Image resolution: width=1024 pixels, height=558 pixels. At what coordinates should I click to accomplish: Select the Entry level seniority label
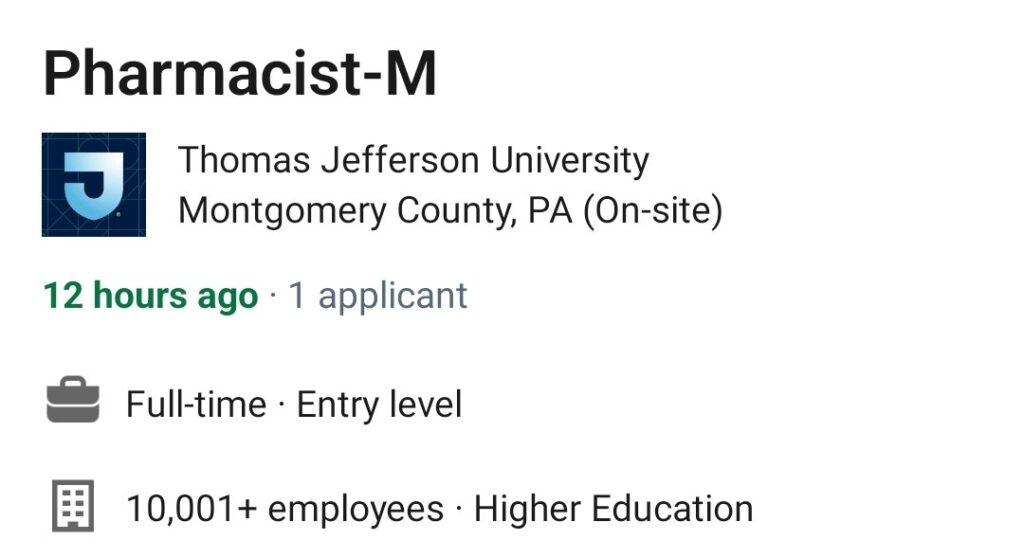click(x=379, y=404)
